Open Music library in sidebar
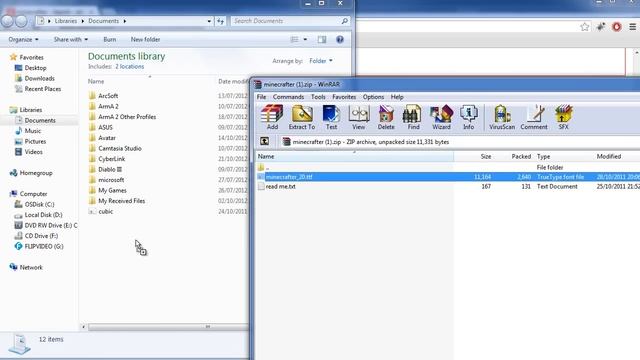Viewport: 640px width, 360px height. pyautogui.click(x=32, y=131)
